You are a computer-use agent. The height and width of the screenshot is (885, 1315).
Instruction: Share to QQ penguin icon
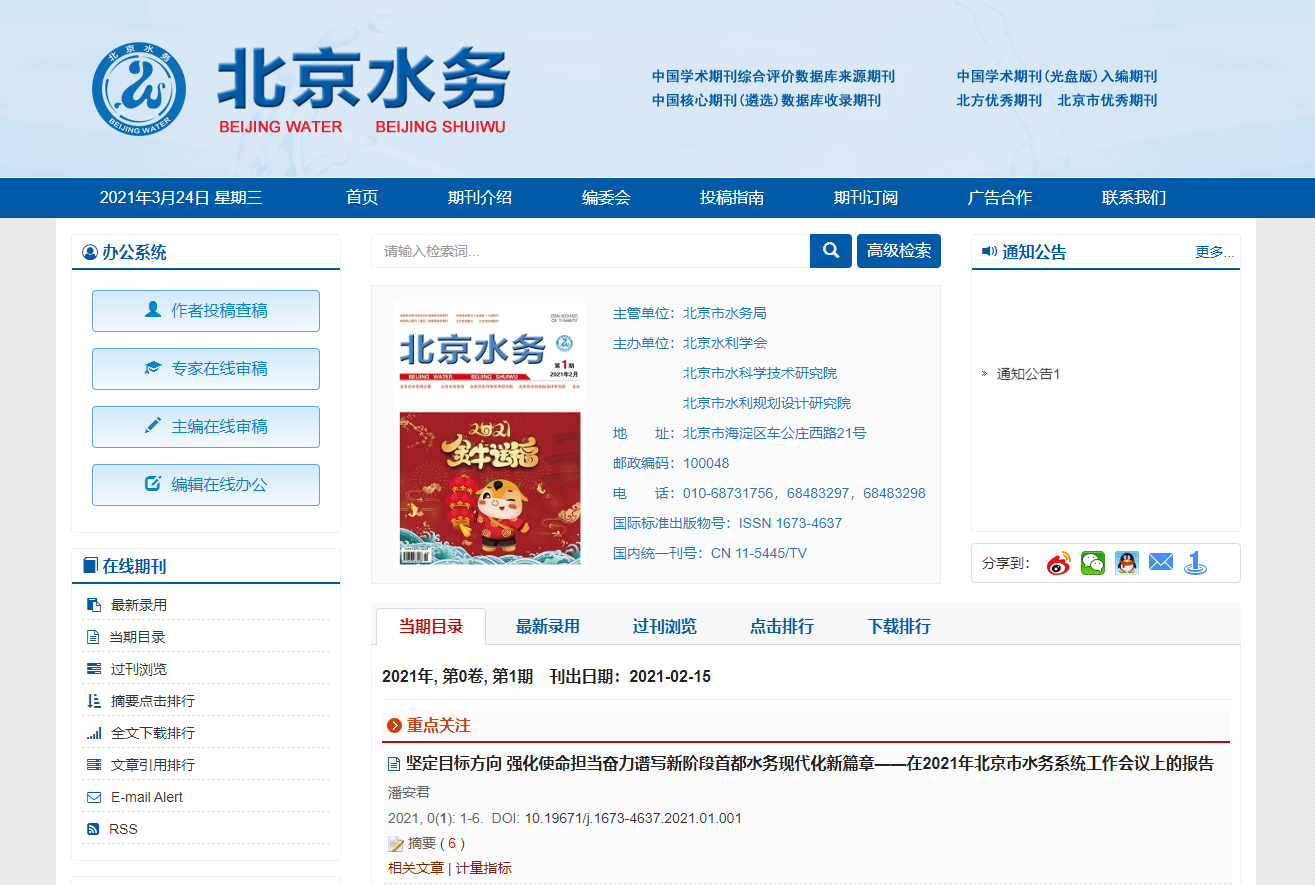(x=1127, y=563)
